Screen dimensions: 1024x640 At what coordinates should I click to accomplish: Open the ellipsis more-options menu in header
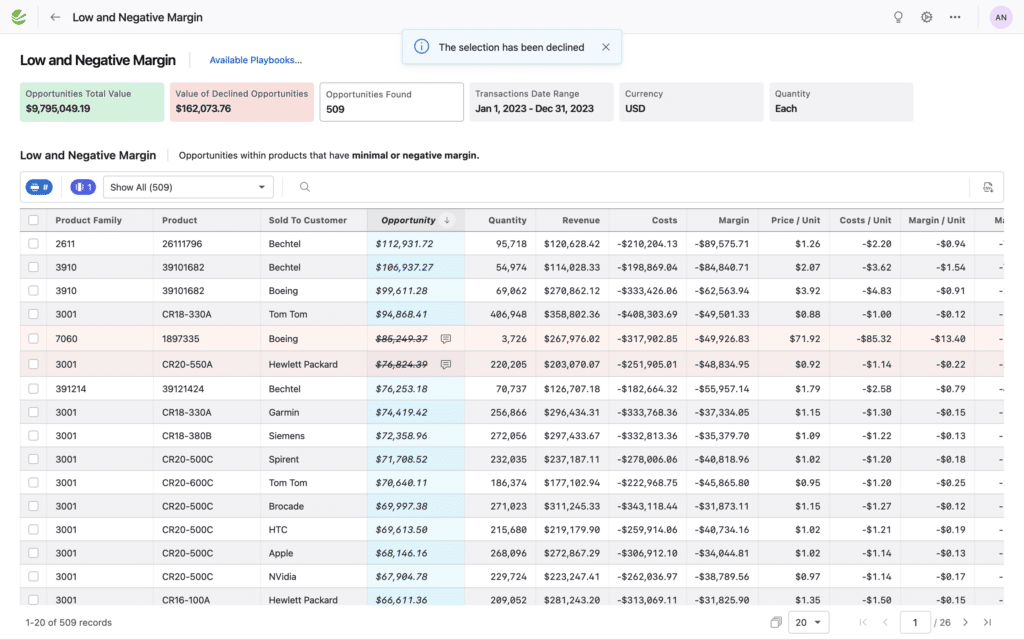pyautogui.click(x=956, y=16)
